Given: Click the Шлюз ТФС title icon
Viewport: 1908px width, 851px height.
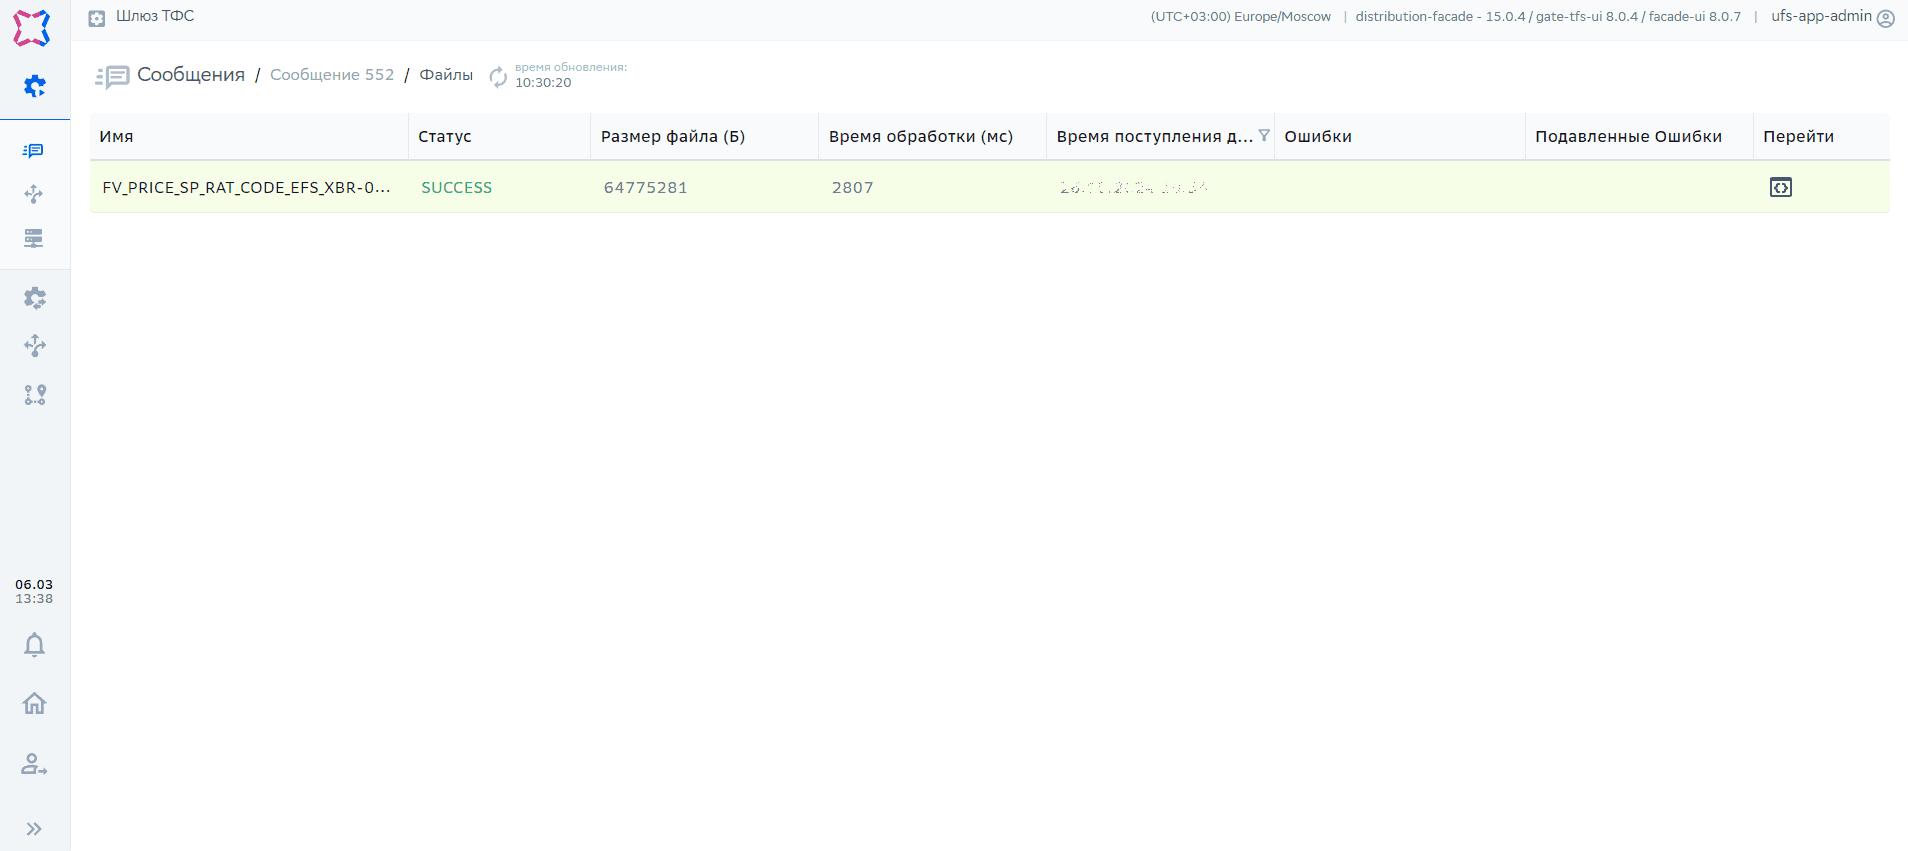Looking at the screenshot, I should click(x=97, y=18).
